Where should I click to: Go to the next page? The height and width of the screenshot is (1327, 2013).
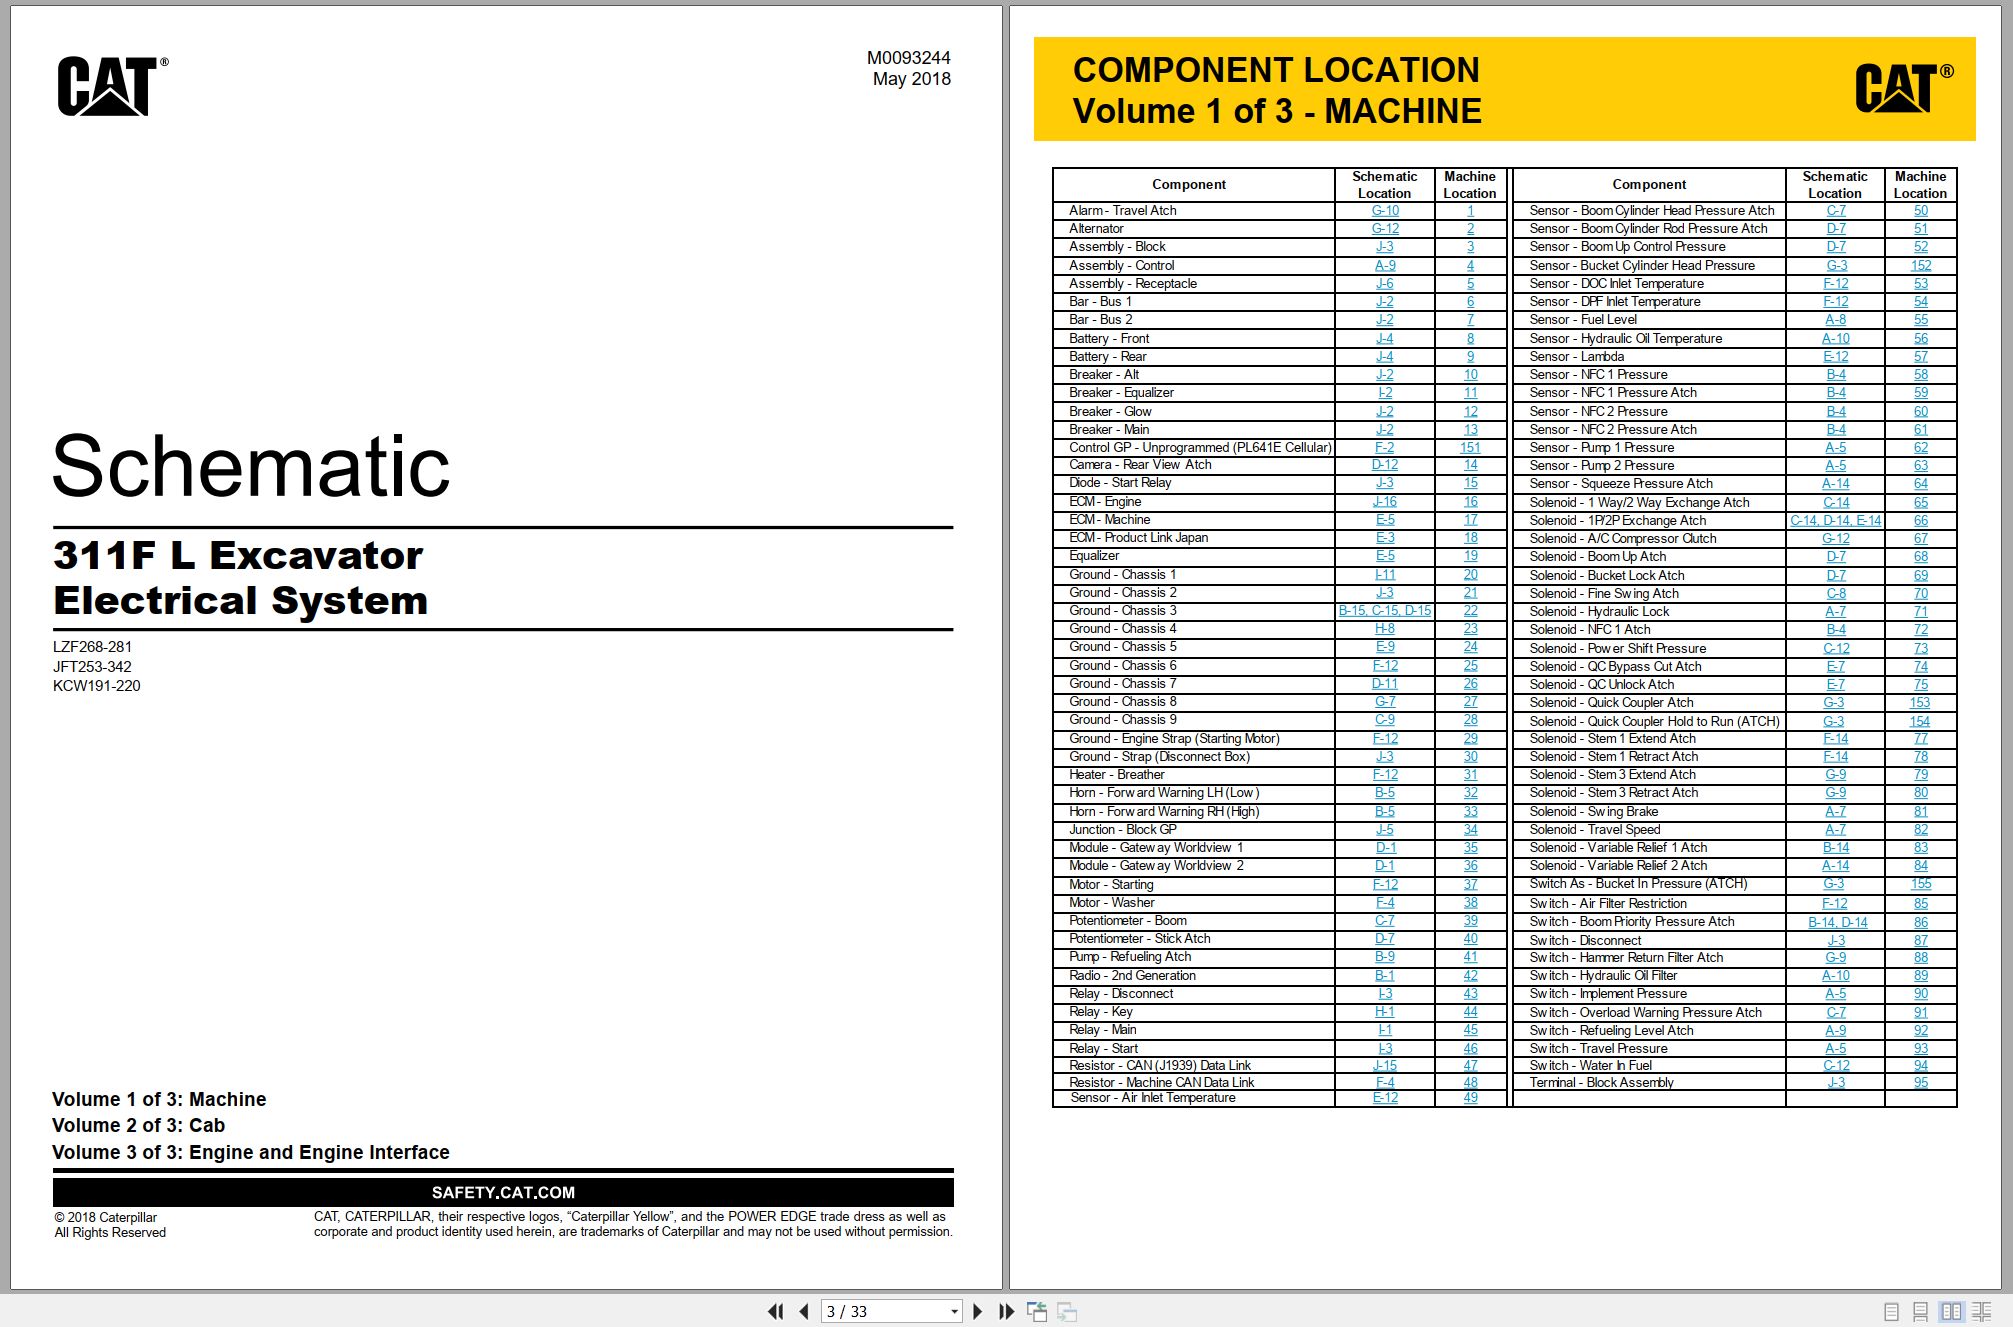click(978, 1311)
